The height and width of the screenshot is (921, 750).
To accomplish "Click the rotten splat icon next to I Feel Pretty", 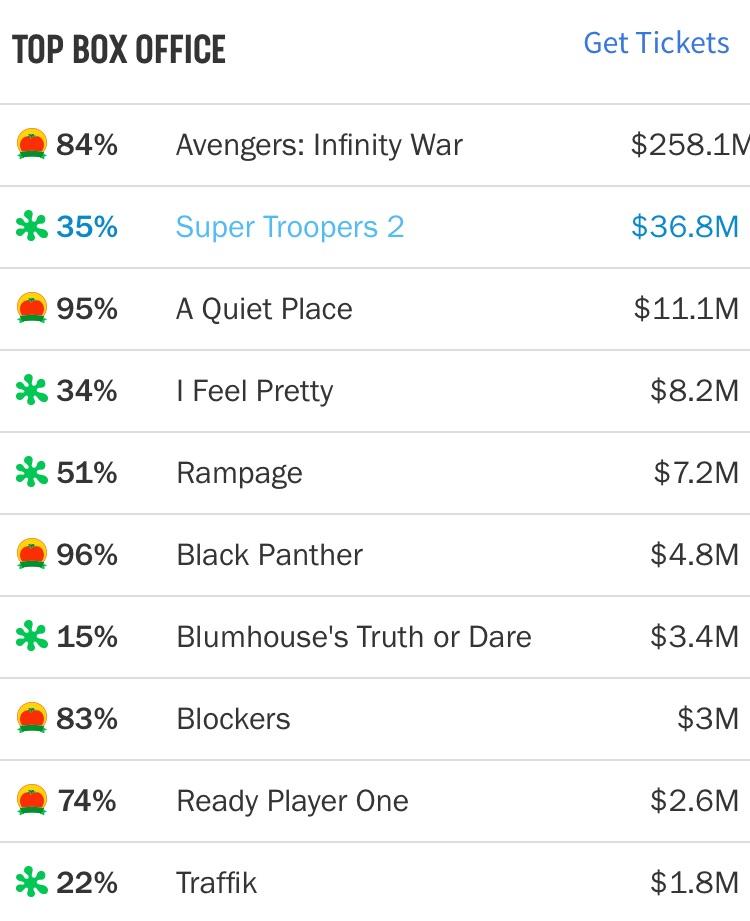I will (32, 391).
